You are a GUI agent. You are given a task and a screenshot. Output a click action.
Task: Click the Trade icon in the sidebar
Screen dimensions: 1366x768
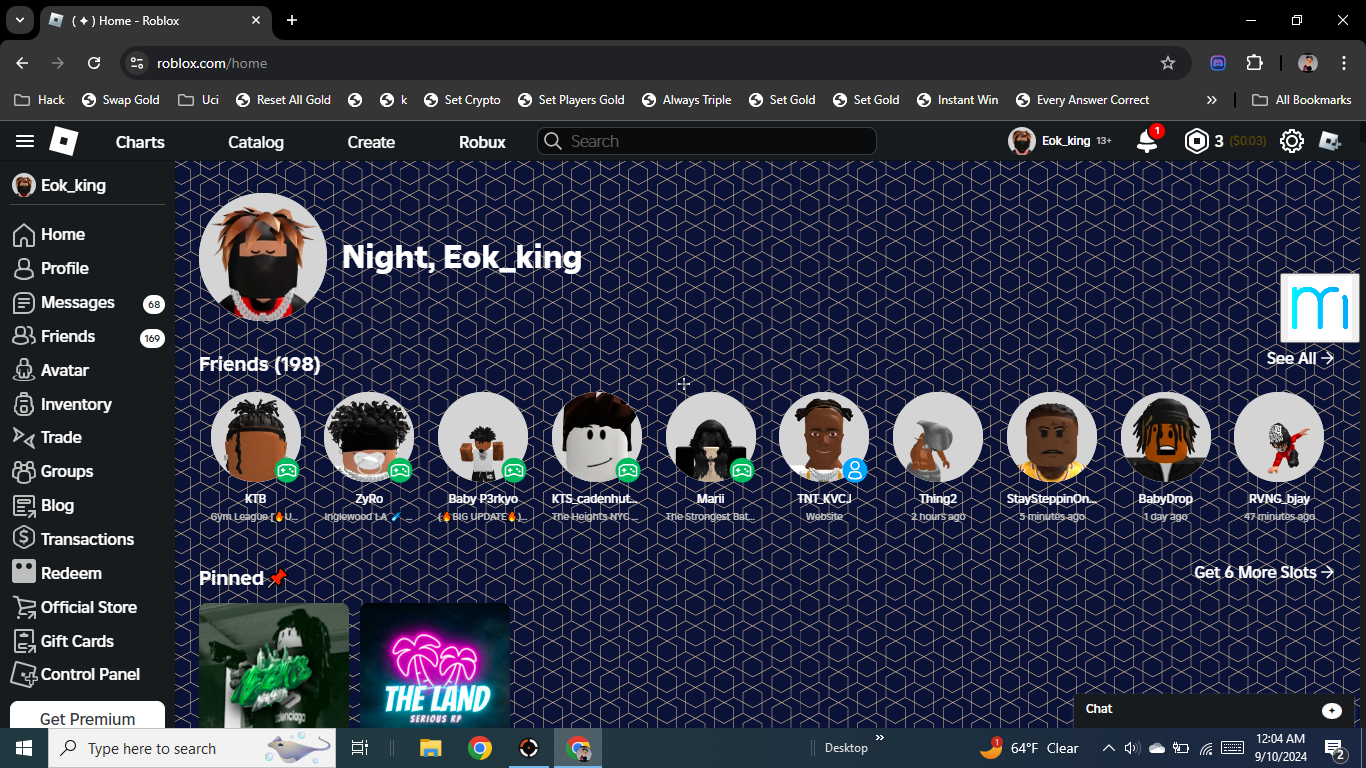point(24,437)
